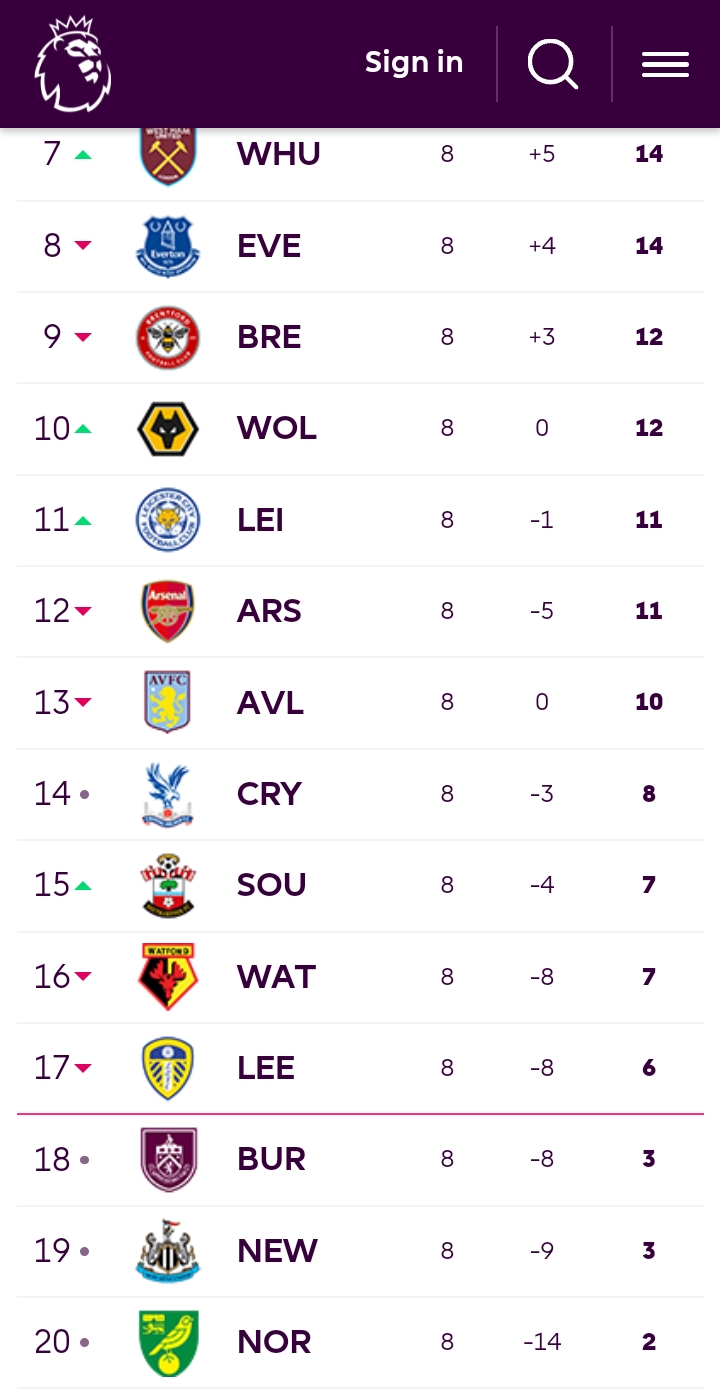The width and height of the screenshot is (720, 1392).
Task: Click the green up arrow beside position 10
Action: click(x=83, y=429)
